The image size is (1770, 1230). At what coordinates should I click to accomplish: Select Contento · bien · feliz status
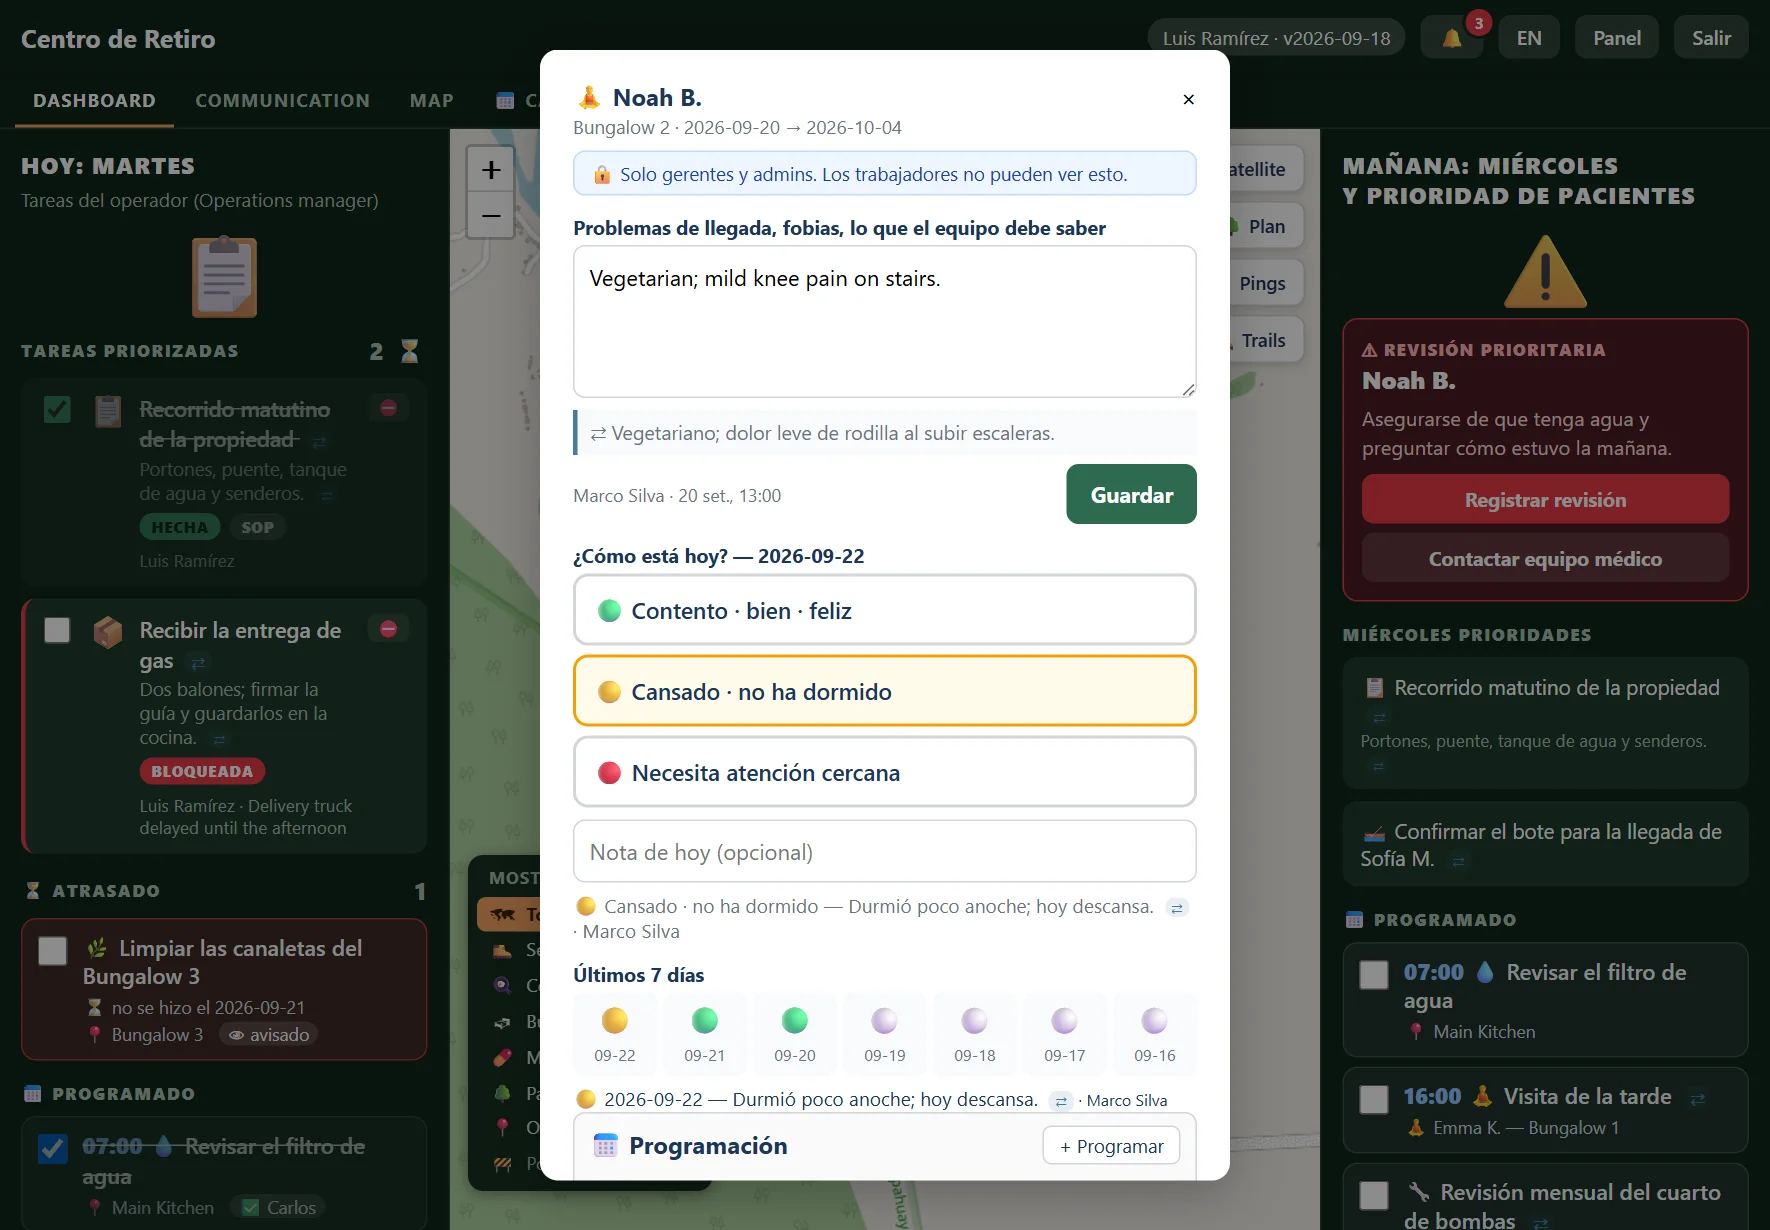pyautogui.click(x=884, y=611)
